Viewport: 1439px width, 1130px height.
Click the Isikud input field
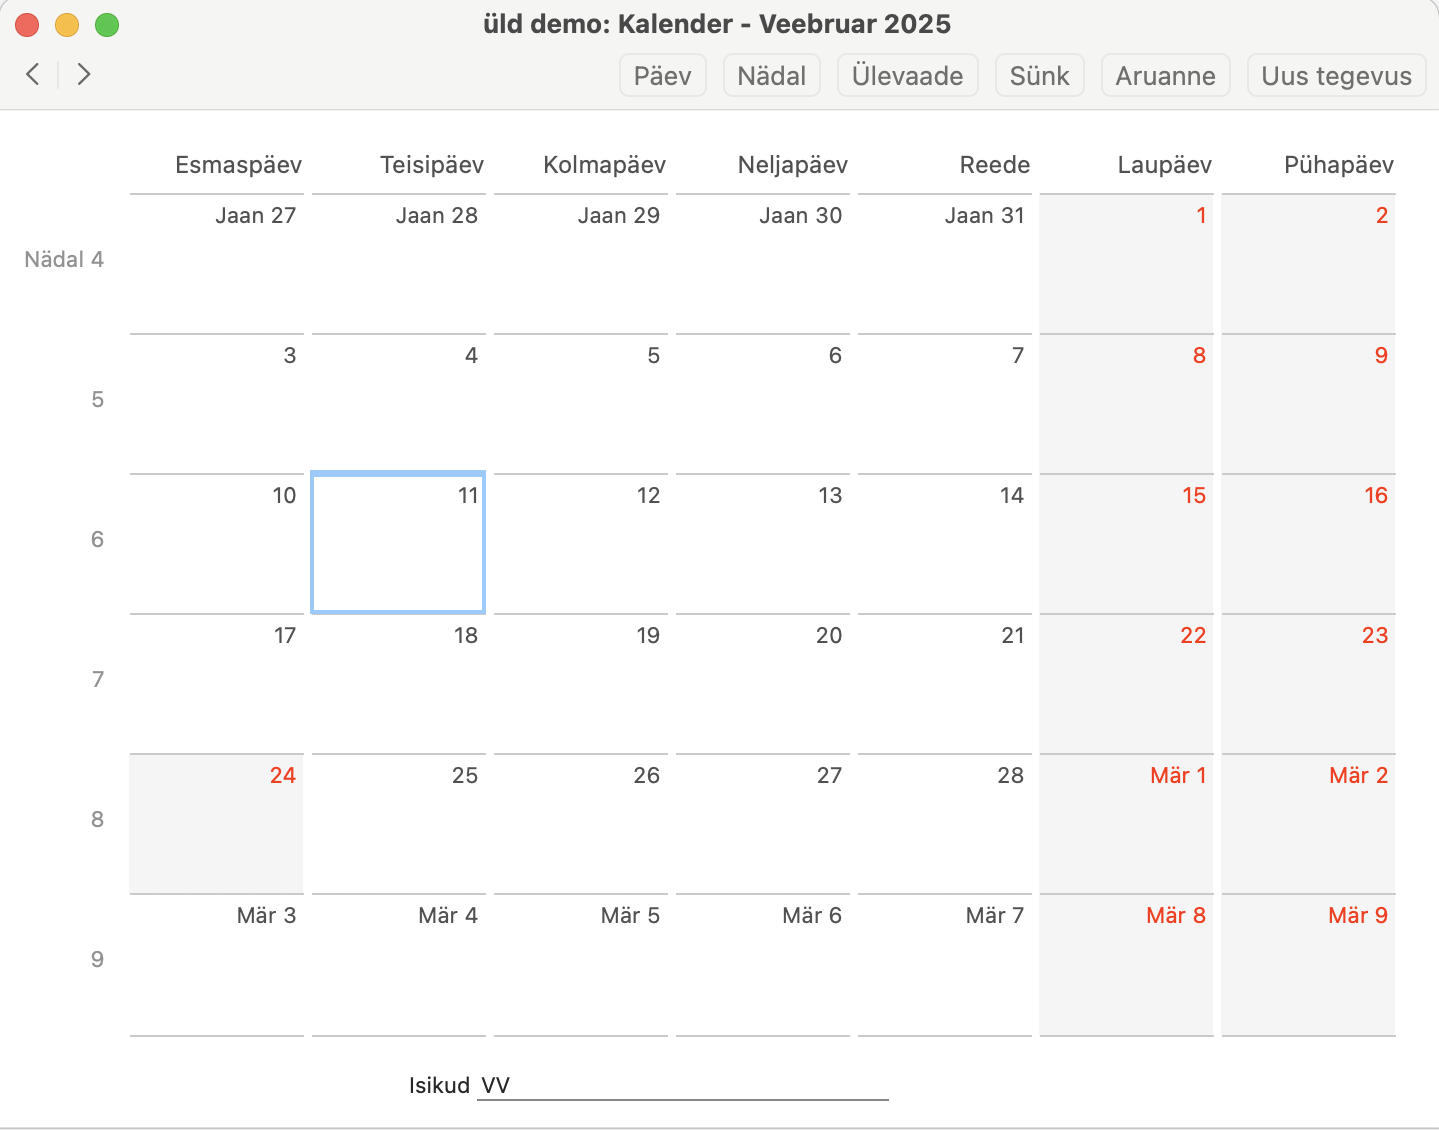[x=683, y=1086]
